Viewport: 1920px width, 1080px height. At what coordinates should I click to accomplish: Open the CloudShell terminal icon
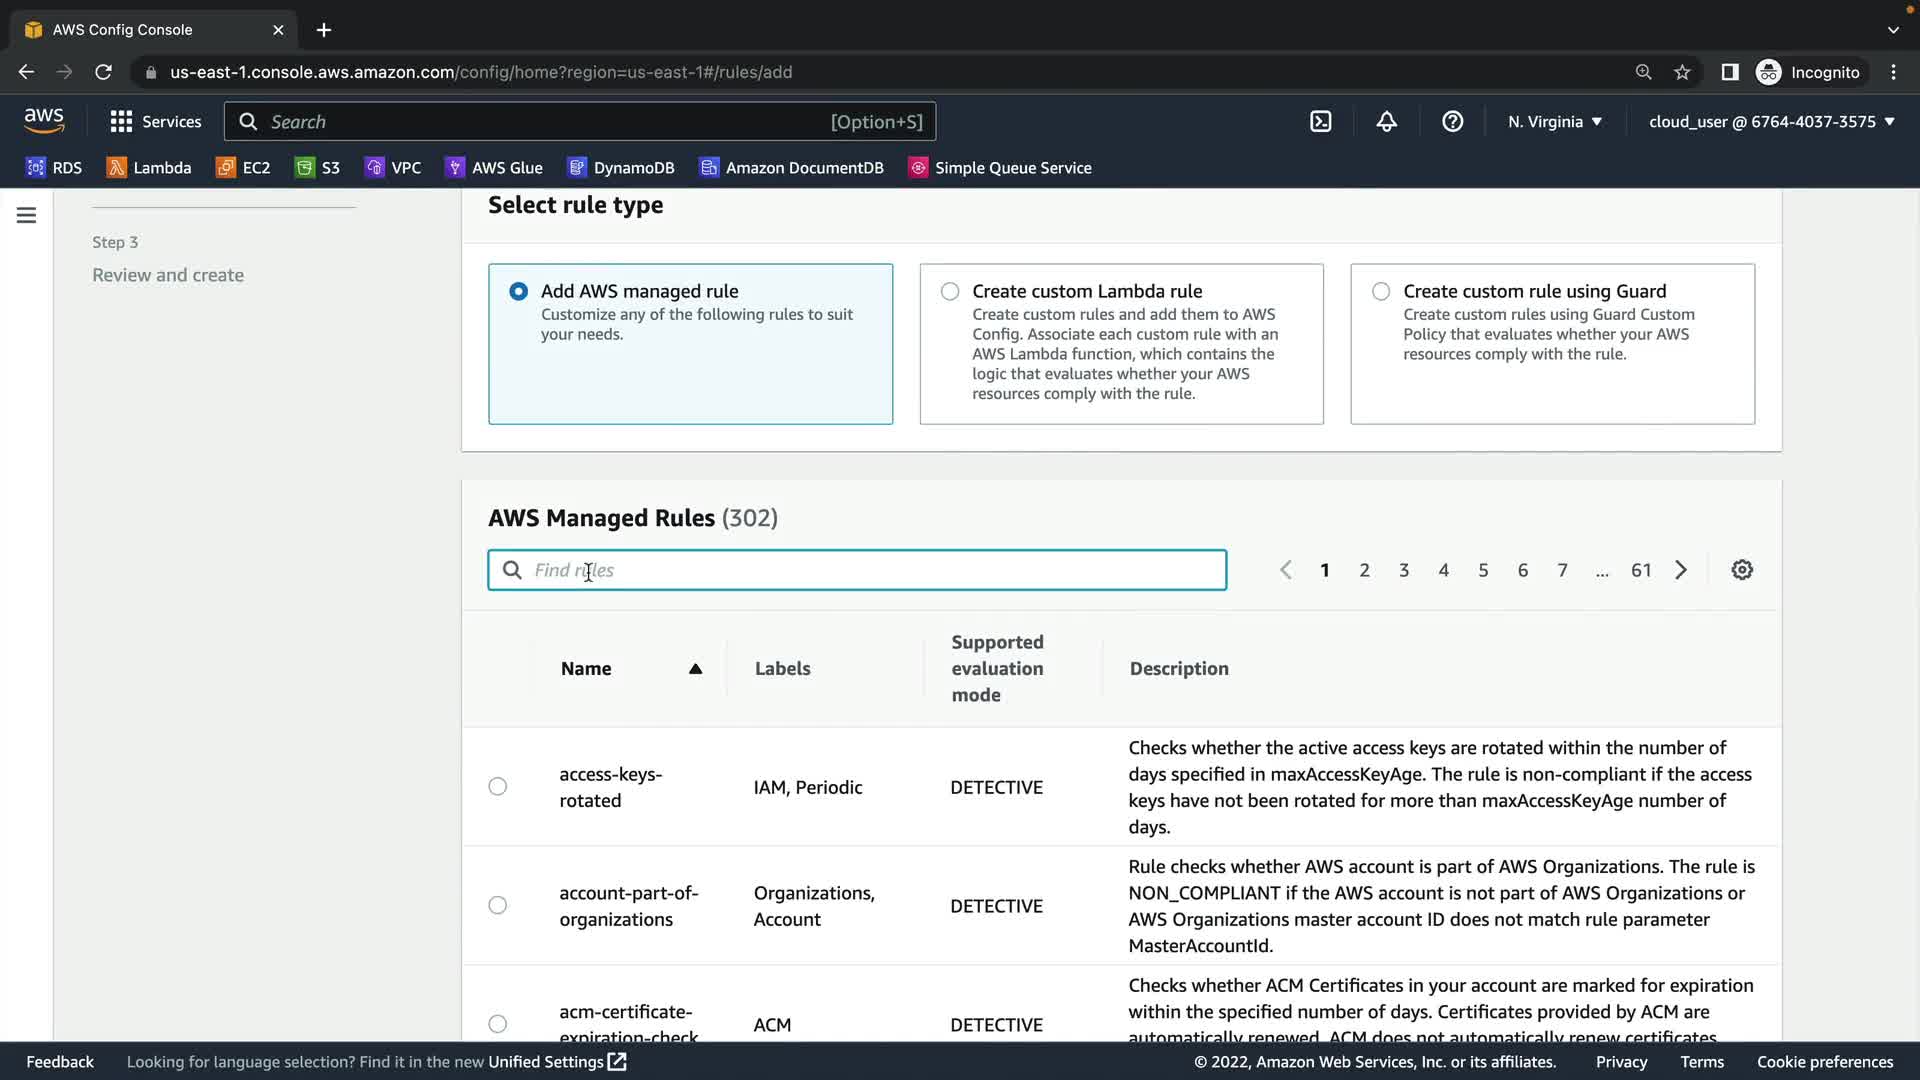coord(1320,122)
